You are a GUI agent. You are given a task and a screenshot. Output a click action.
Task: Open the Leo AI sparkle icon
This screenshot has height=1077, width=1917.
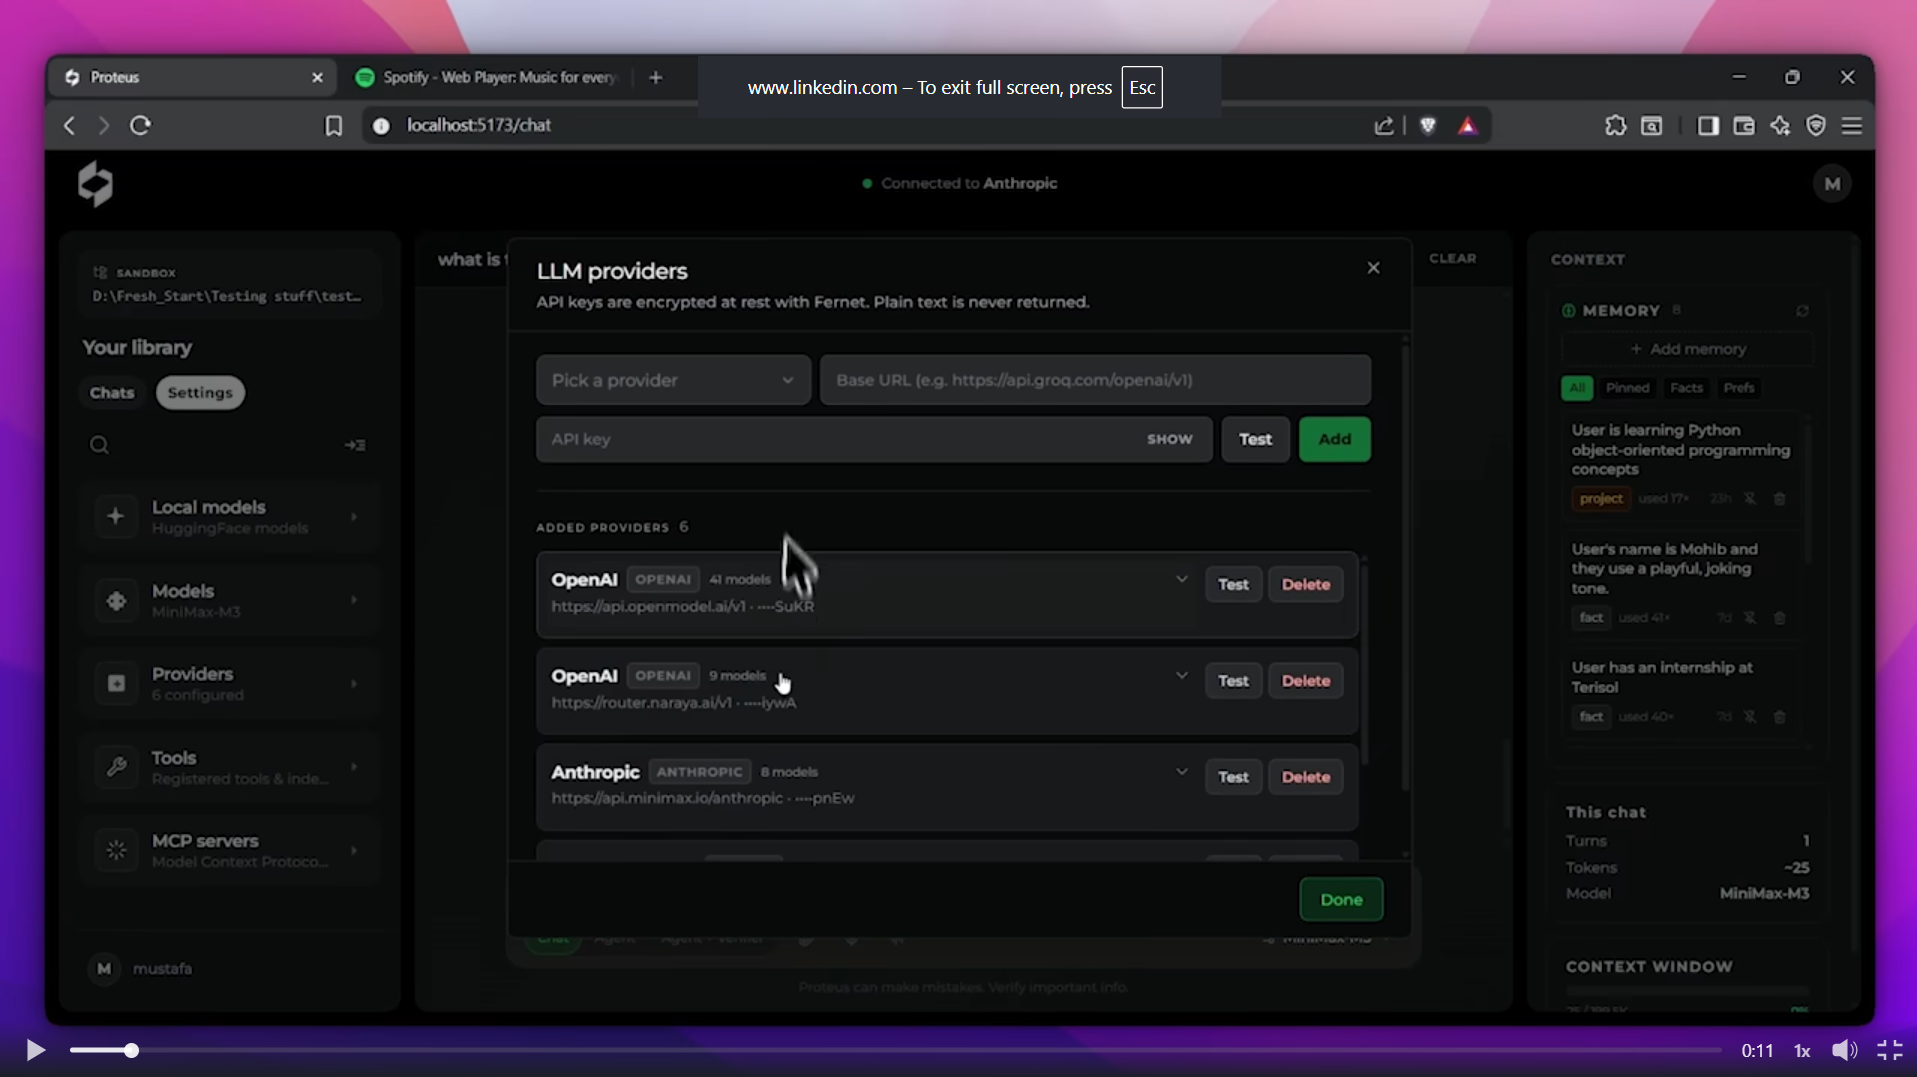click(1780, 126)
